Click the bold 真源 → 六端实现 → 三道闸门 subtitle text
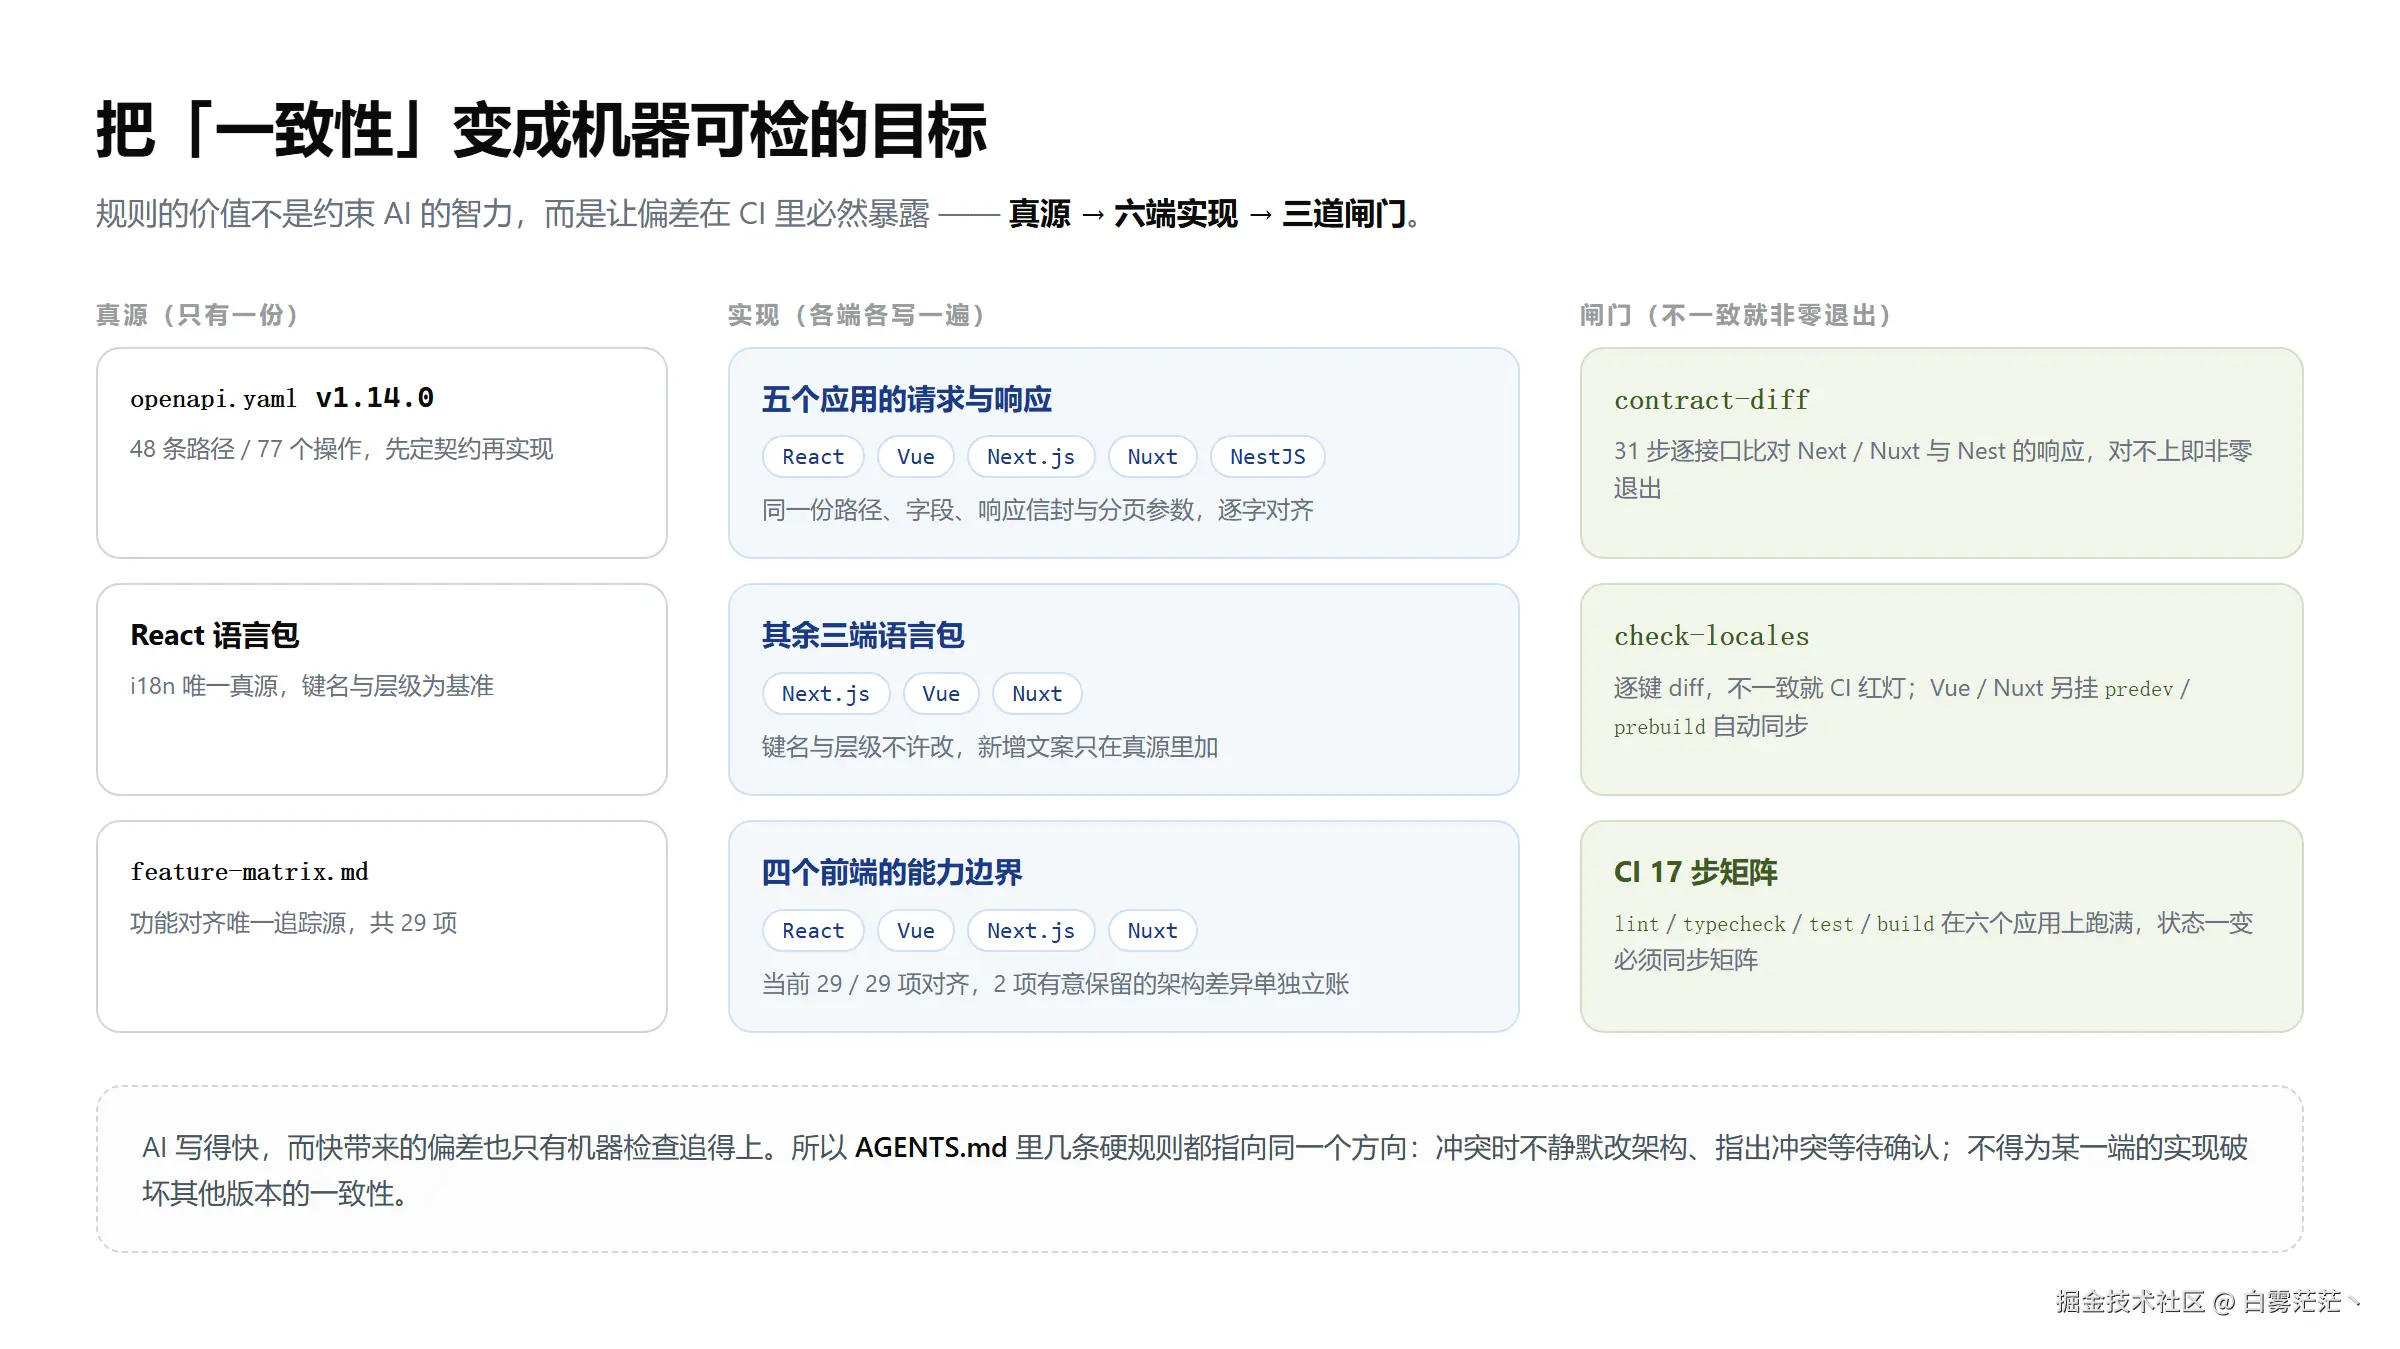This screenshot has width=2400, height=1349. tap(1206, 214)
